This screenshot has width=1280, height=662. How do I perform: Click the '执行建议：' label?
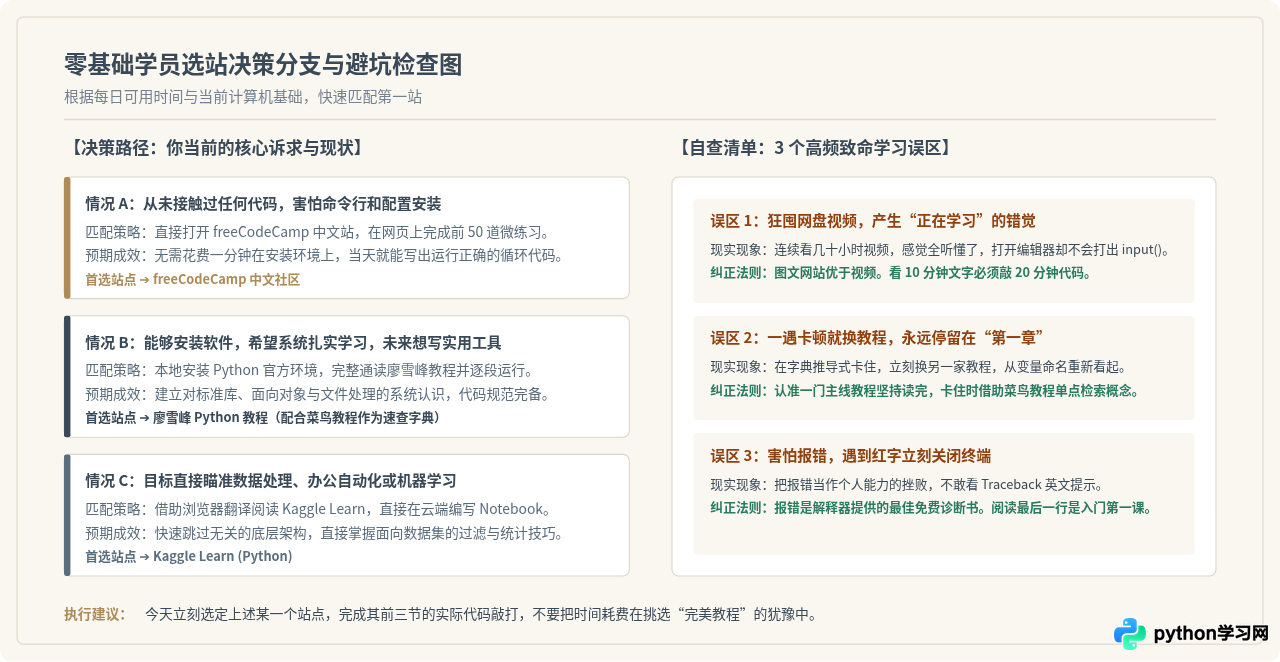95,614
